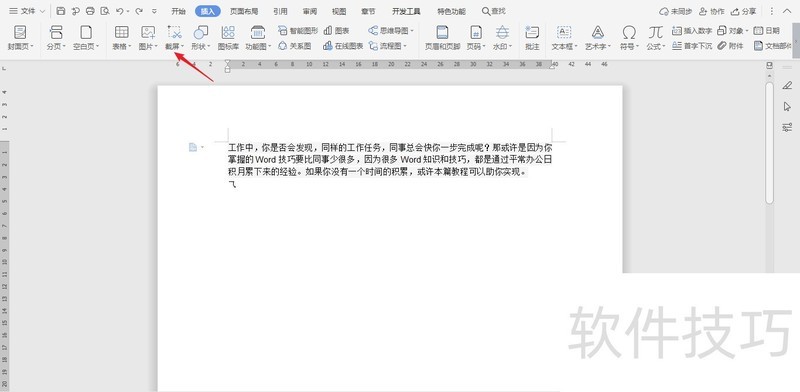Click the 首字下沉 drop cap button

692,46
